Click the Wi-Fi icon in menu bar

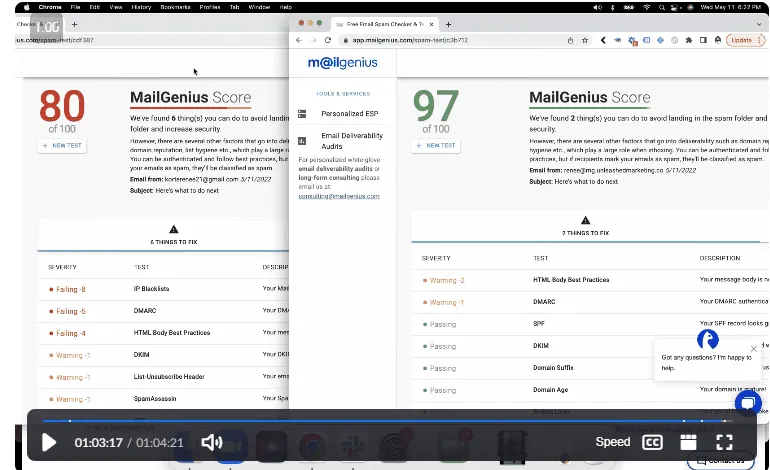pyautogui.click(x=647, y=7)
